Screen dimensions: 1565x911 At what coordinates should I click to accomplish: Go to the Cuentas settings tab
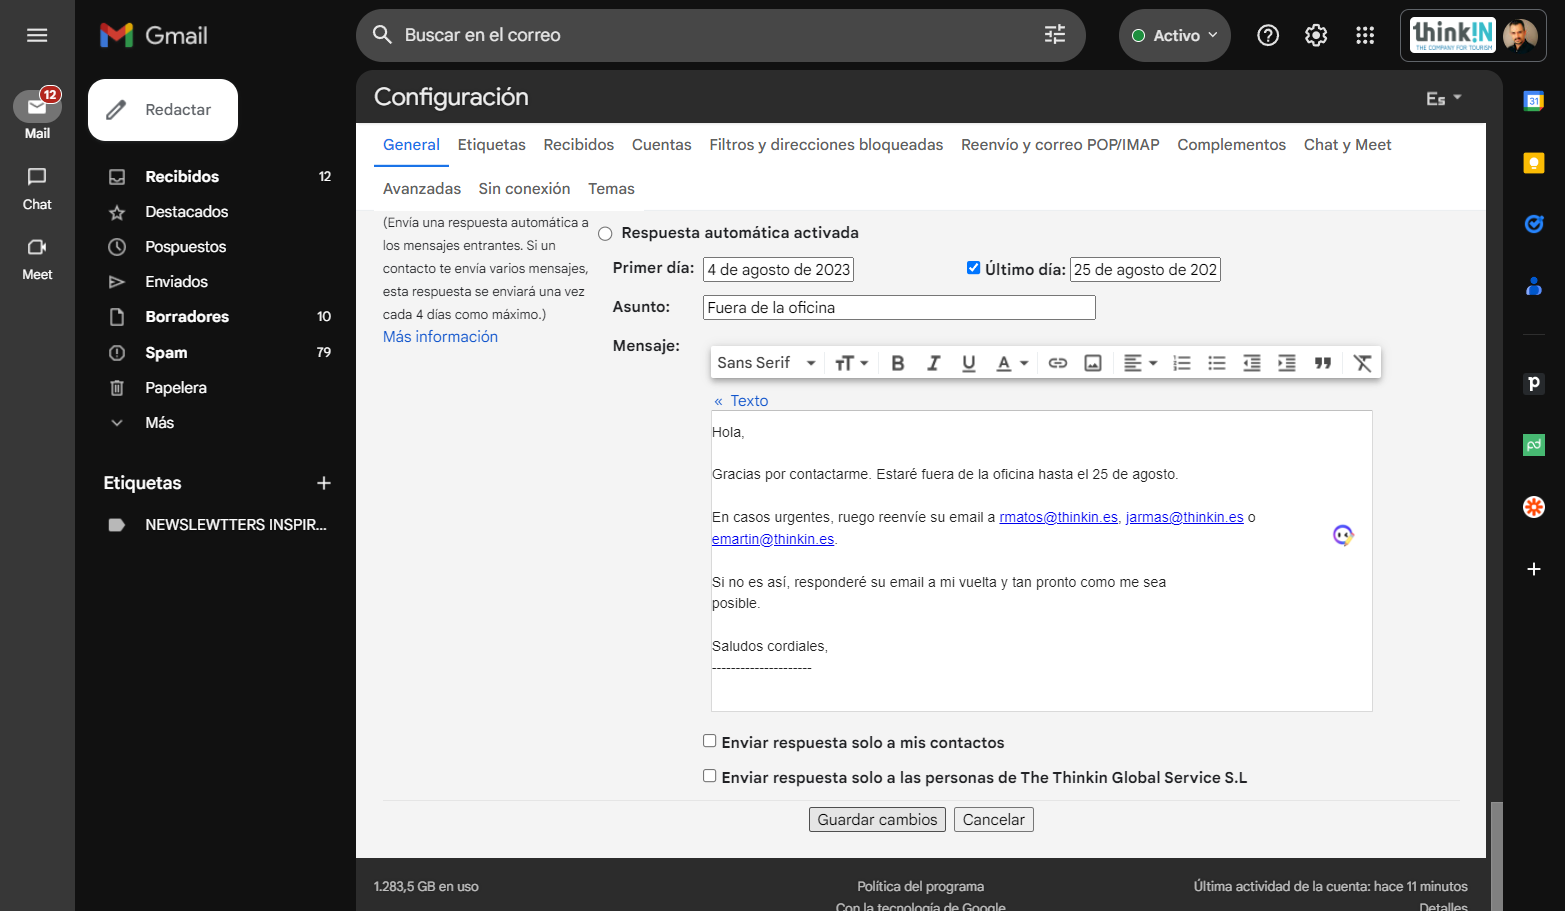[x=661, y=145]
